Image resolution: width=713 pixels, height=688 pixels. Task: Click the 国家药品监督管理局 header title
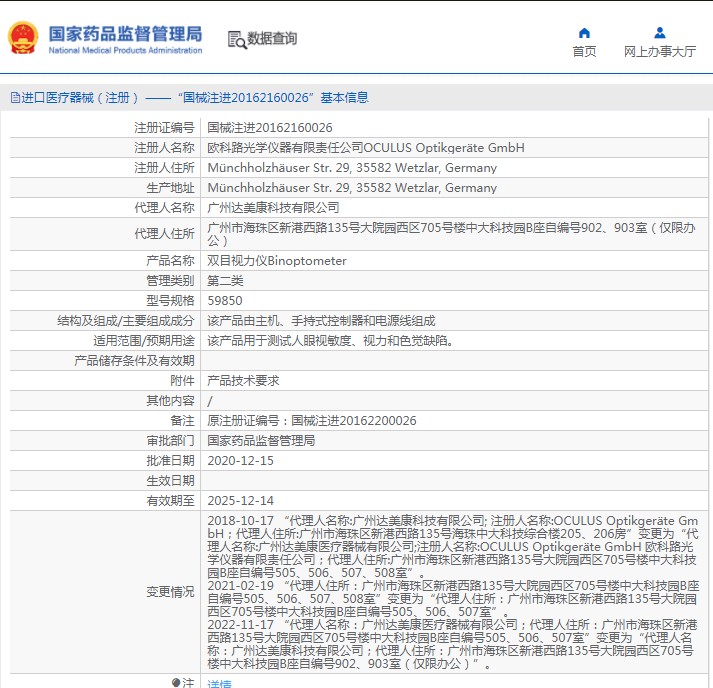pos(126,34)
